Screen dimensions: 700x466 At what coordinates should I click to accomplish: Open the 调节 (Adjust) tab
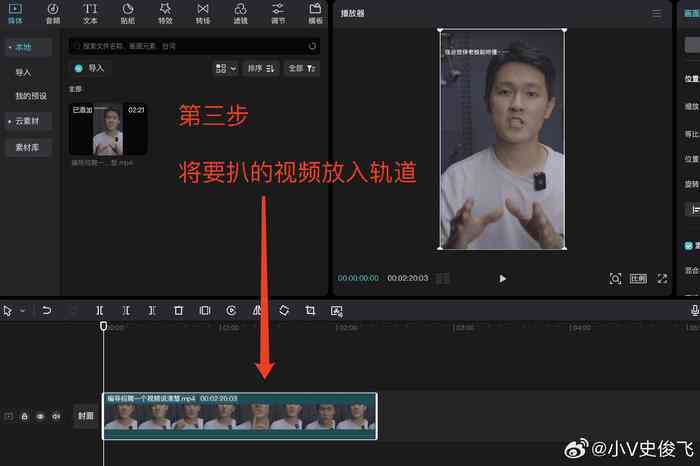(x=278, y=13)
